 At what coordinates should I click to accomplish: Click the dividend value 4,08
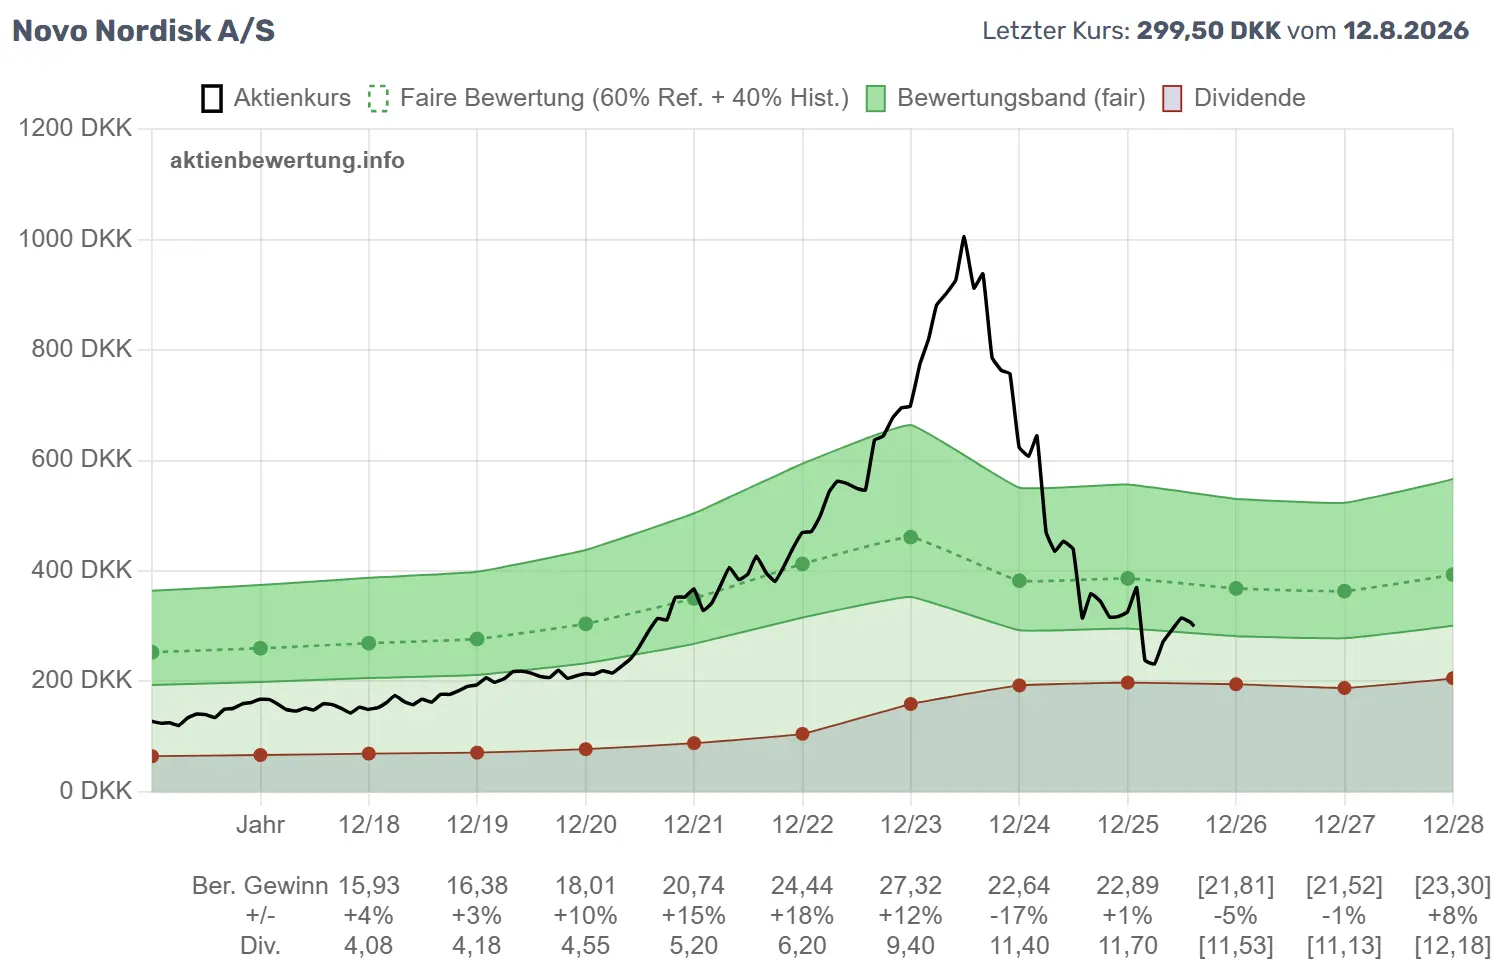pos(369,946)
